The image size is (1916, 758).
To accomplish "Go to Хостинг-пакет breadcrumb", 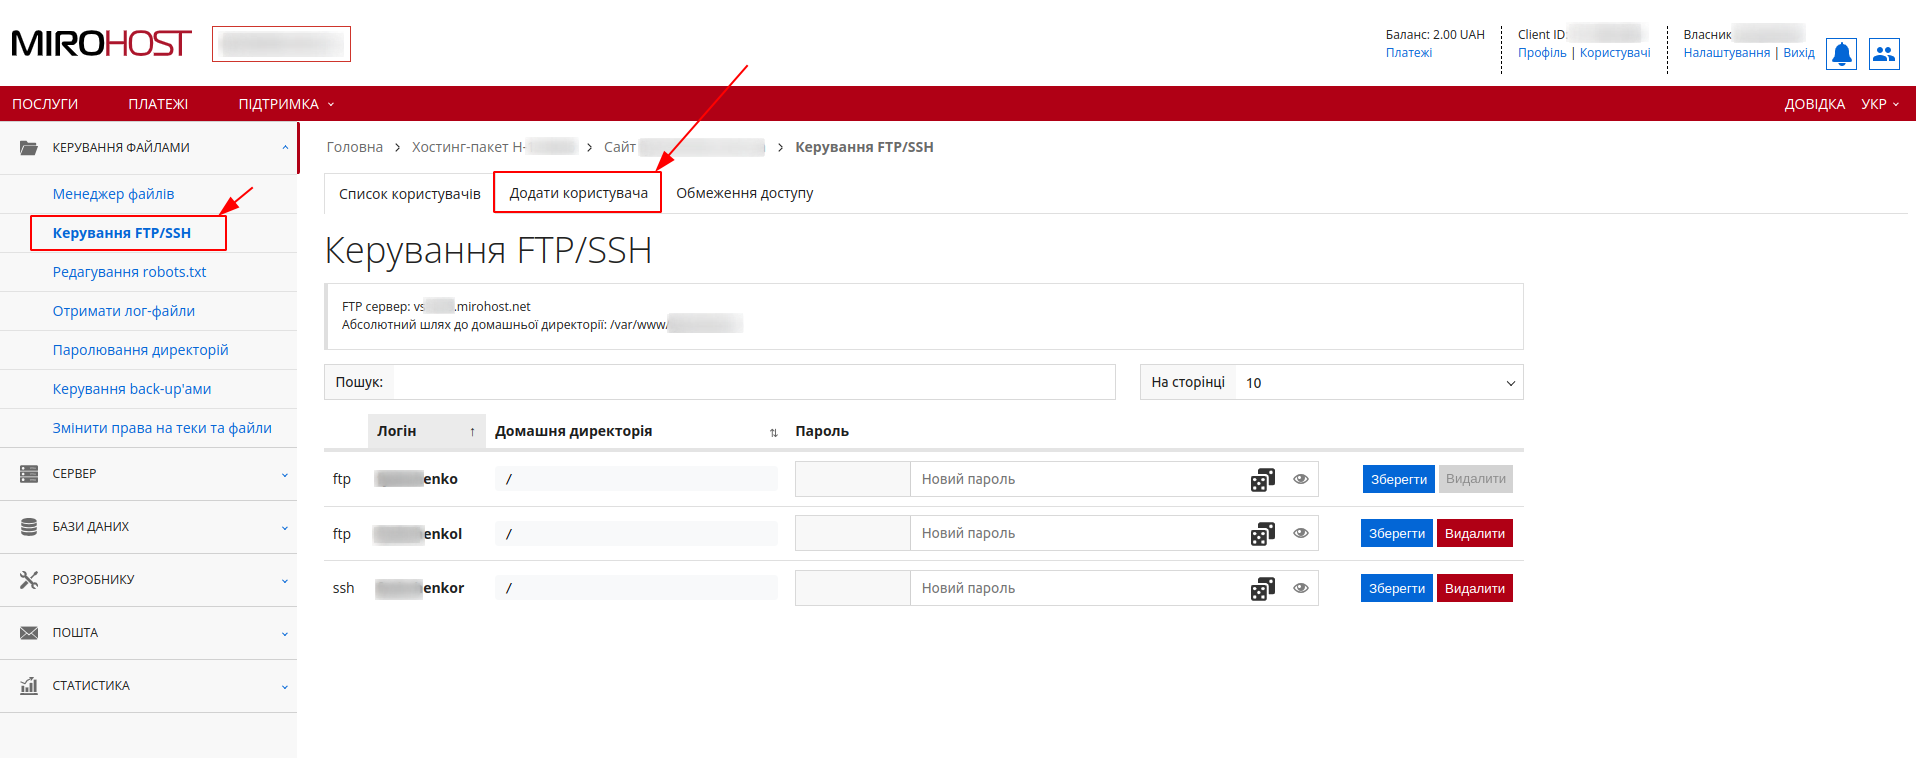I will [x=494, y=147].
